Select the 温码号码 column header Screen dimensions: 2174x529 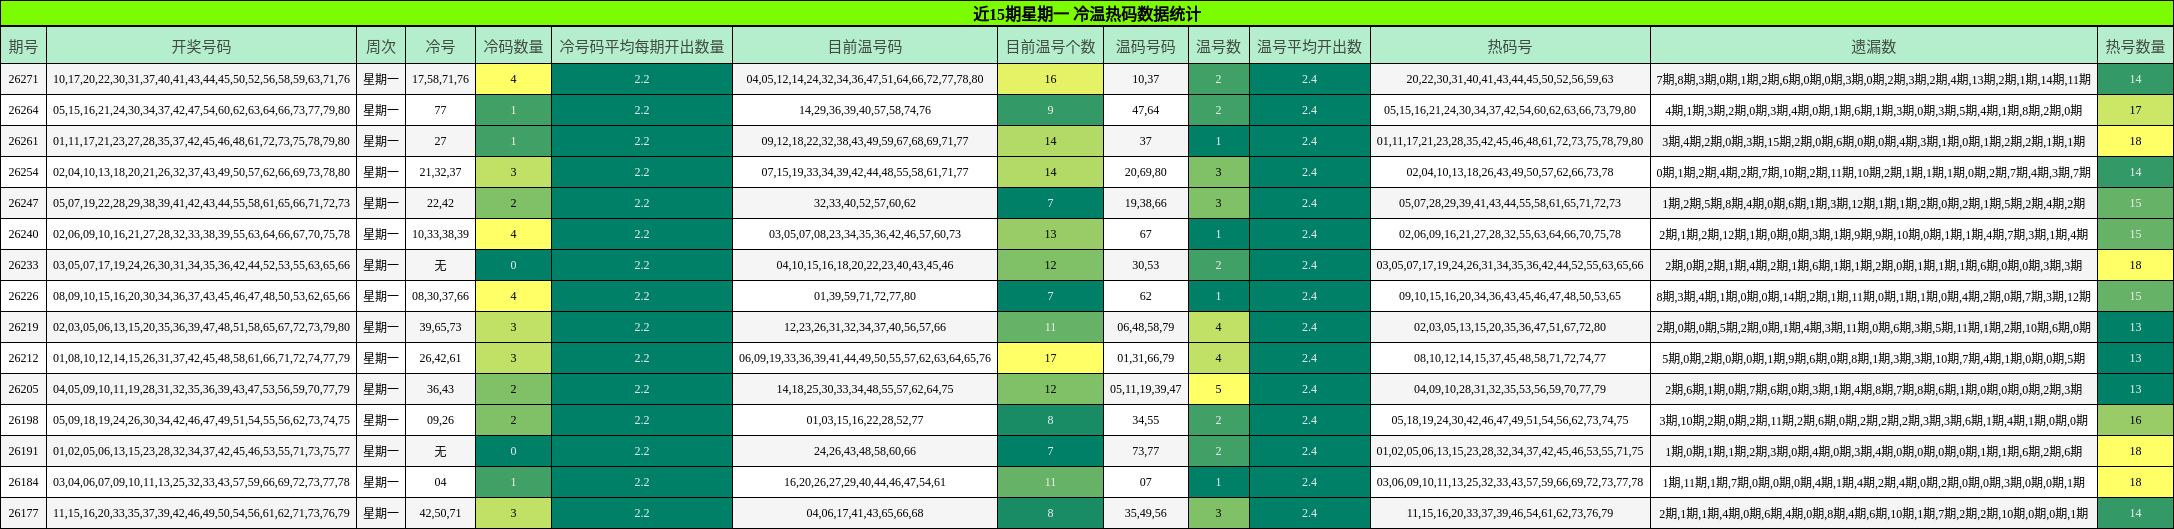[x=1146, y=46]
